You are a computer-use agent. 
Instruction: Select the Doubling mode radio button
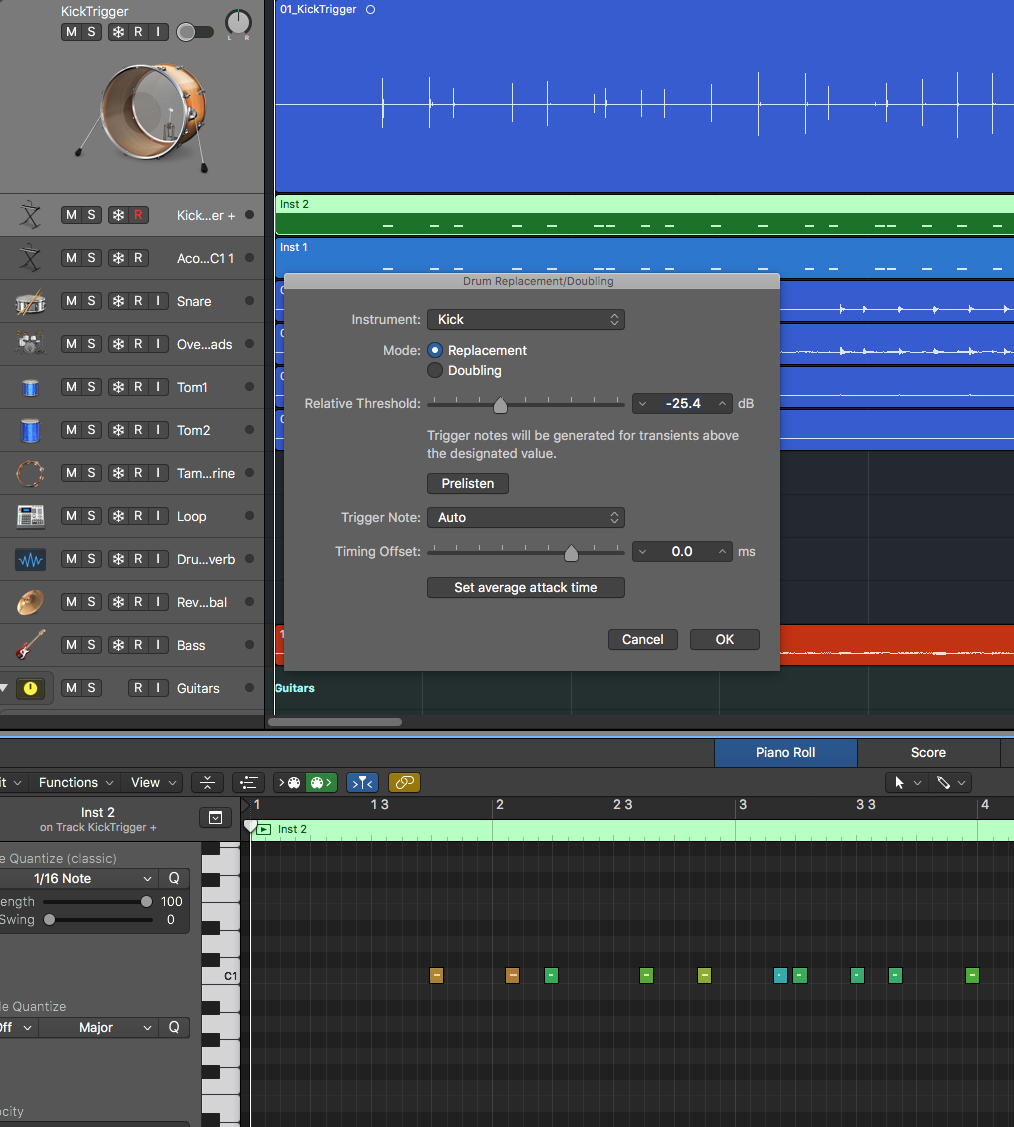coord(435,371)
